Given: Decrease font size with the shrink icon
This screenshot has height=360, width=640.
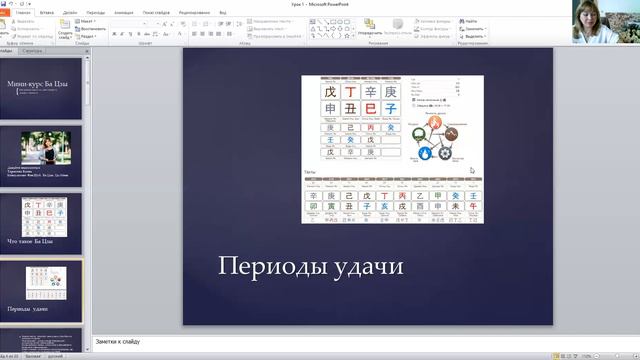Looking at the screenshot, I should pyautogui.click(x=172, y=24).
